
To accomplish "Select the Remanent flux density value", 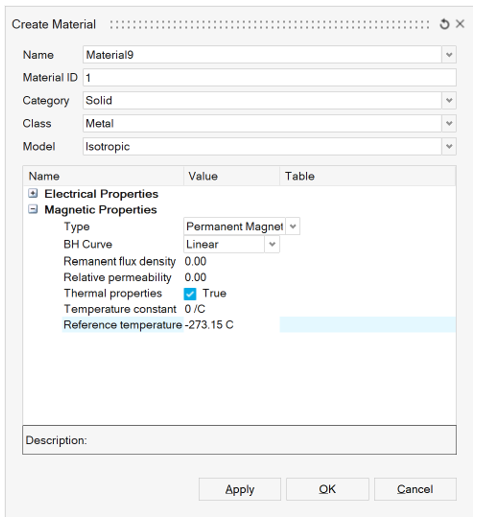I will click(195, 261).
